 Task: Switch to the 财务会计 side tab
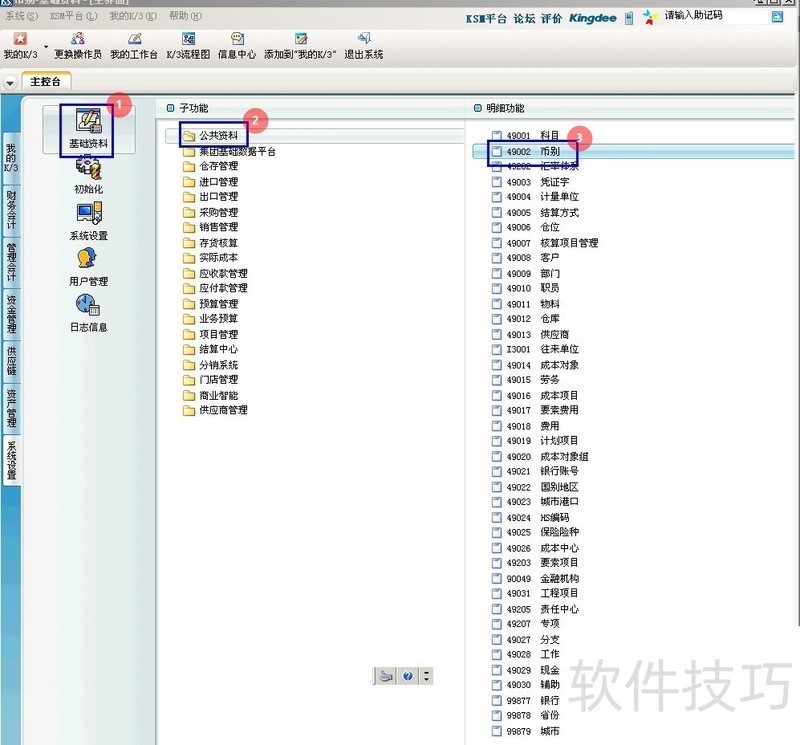click(x=11, y=210)
